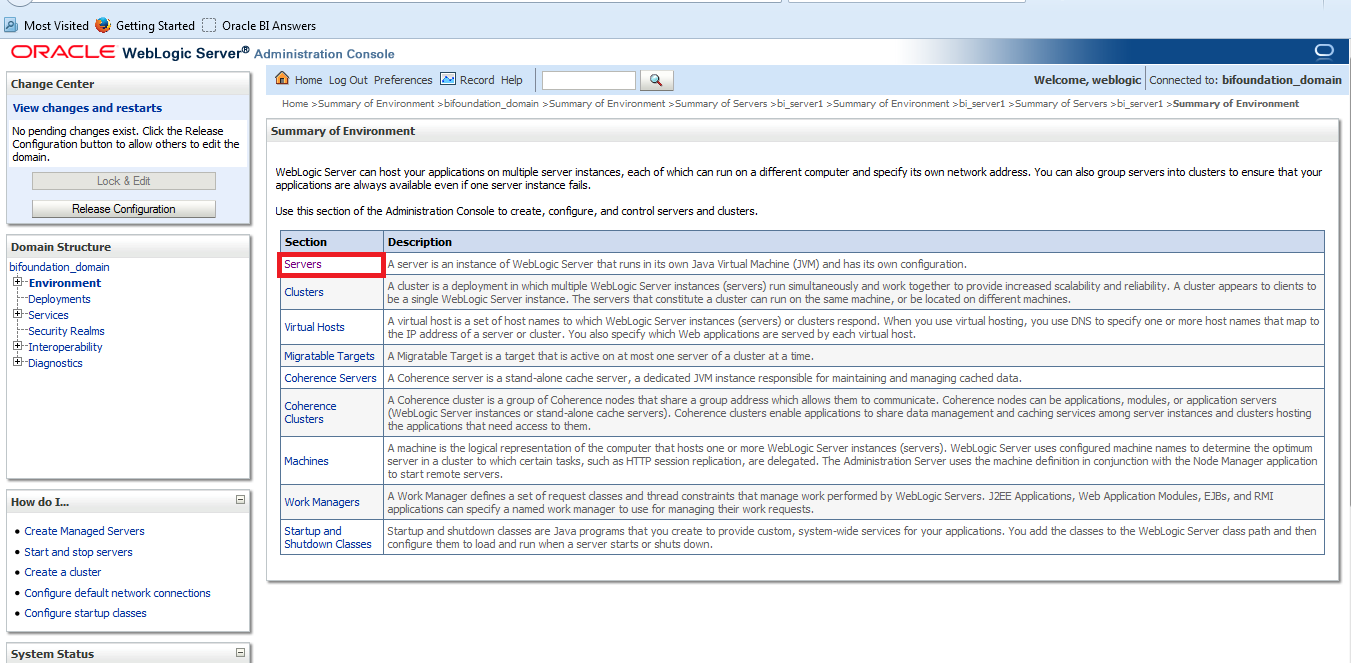This screenshot has width=1351, height=663.
Task: Click inside the console search field
Action: 589,80
